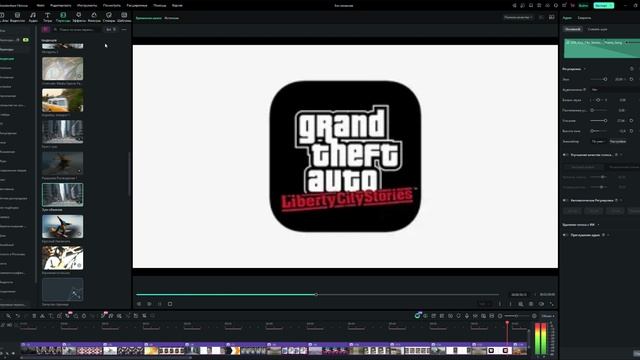Toggle the green switch in left sidebar
The width and height of the screenshot is (640, 360).
[x=26, y=40]
